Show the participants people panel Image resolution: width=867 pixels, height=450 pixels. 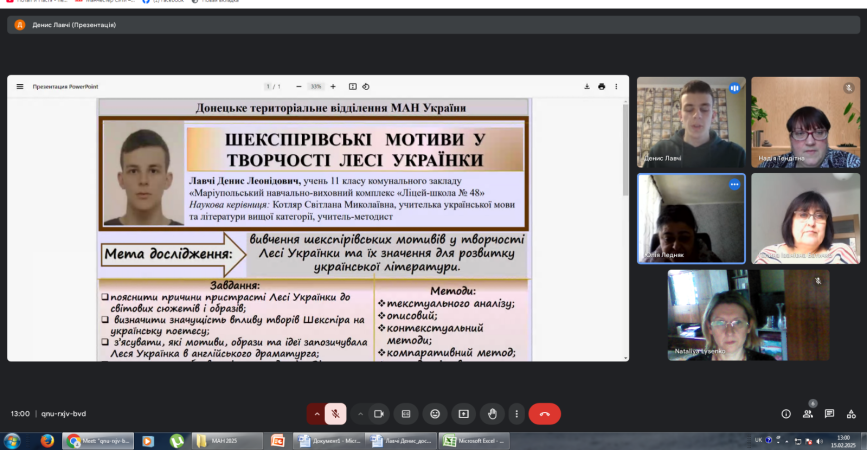pos(808,413)
